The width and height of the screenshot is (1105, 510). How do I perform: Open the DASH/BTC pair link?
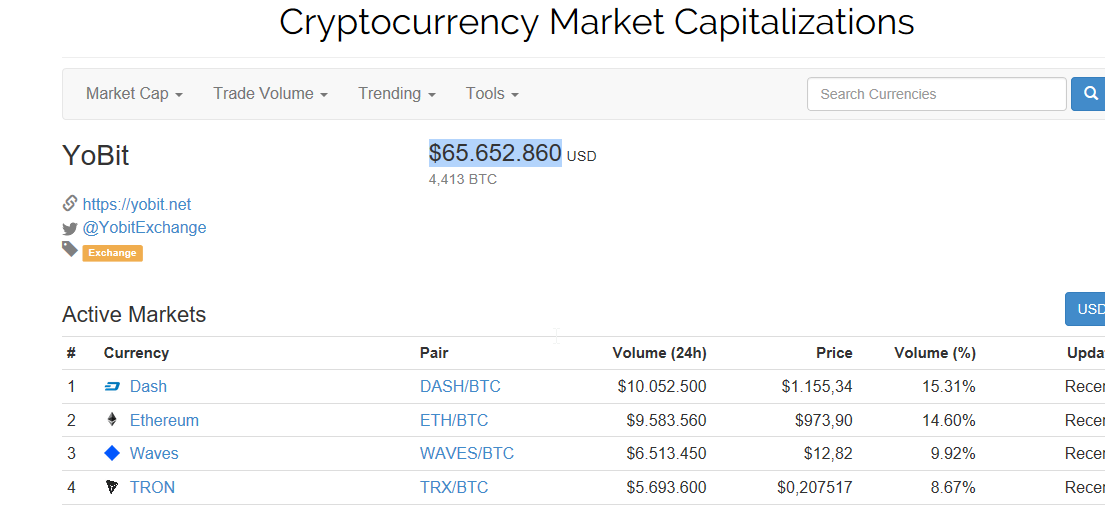click(460, 387)
